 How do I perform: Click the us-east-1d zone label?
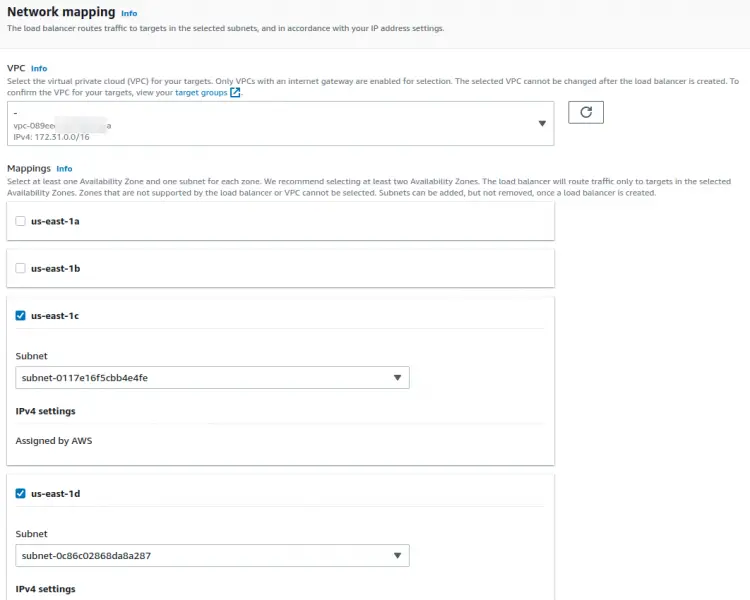click(x=55, y=493)
